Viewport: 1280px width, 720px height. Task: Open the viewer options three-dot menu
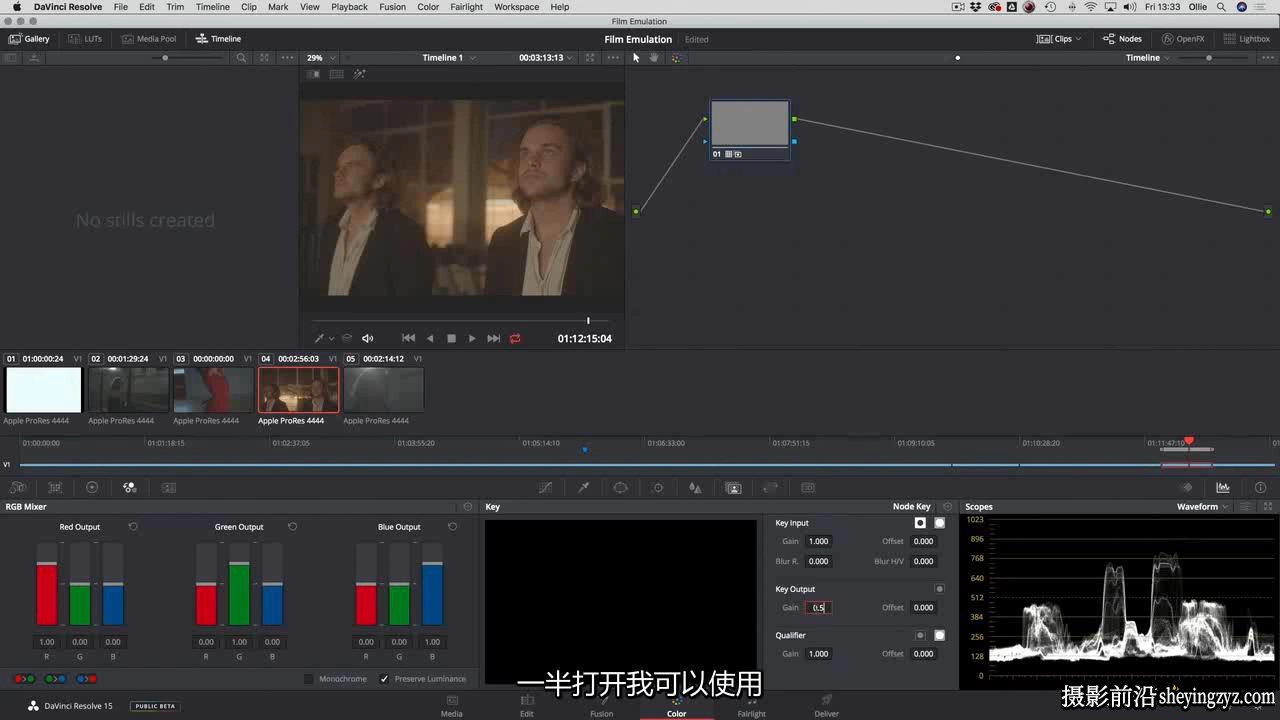tap(613, 58)
